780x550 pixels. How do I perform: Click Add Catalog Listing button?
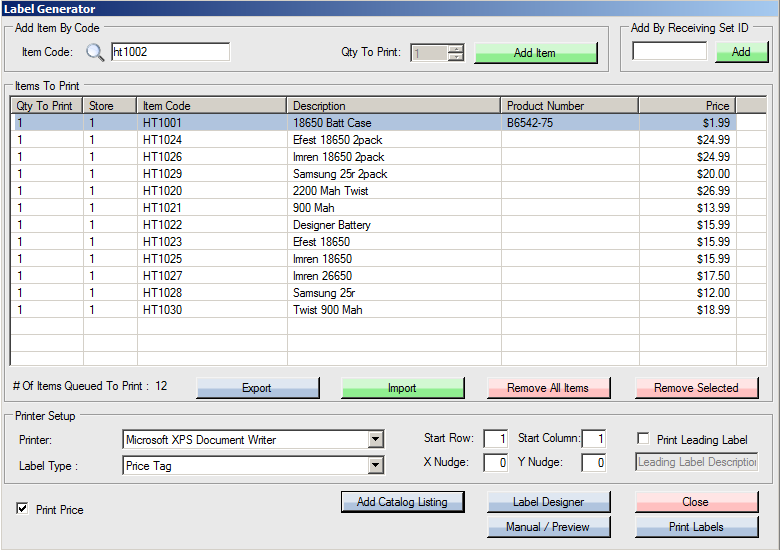[402, 502]
